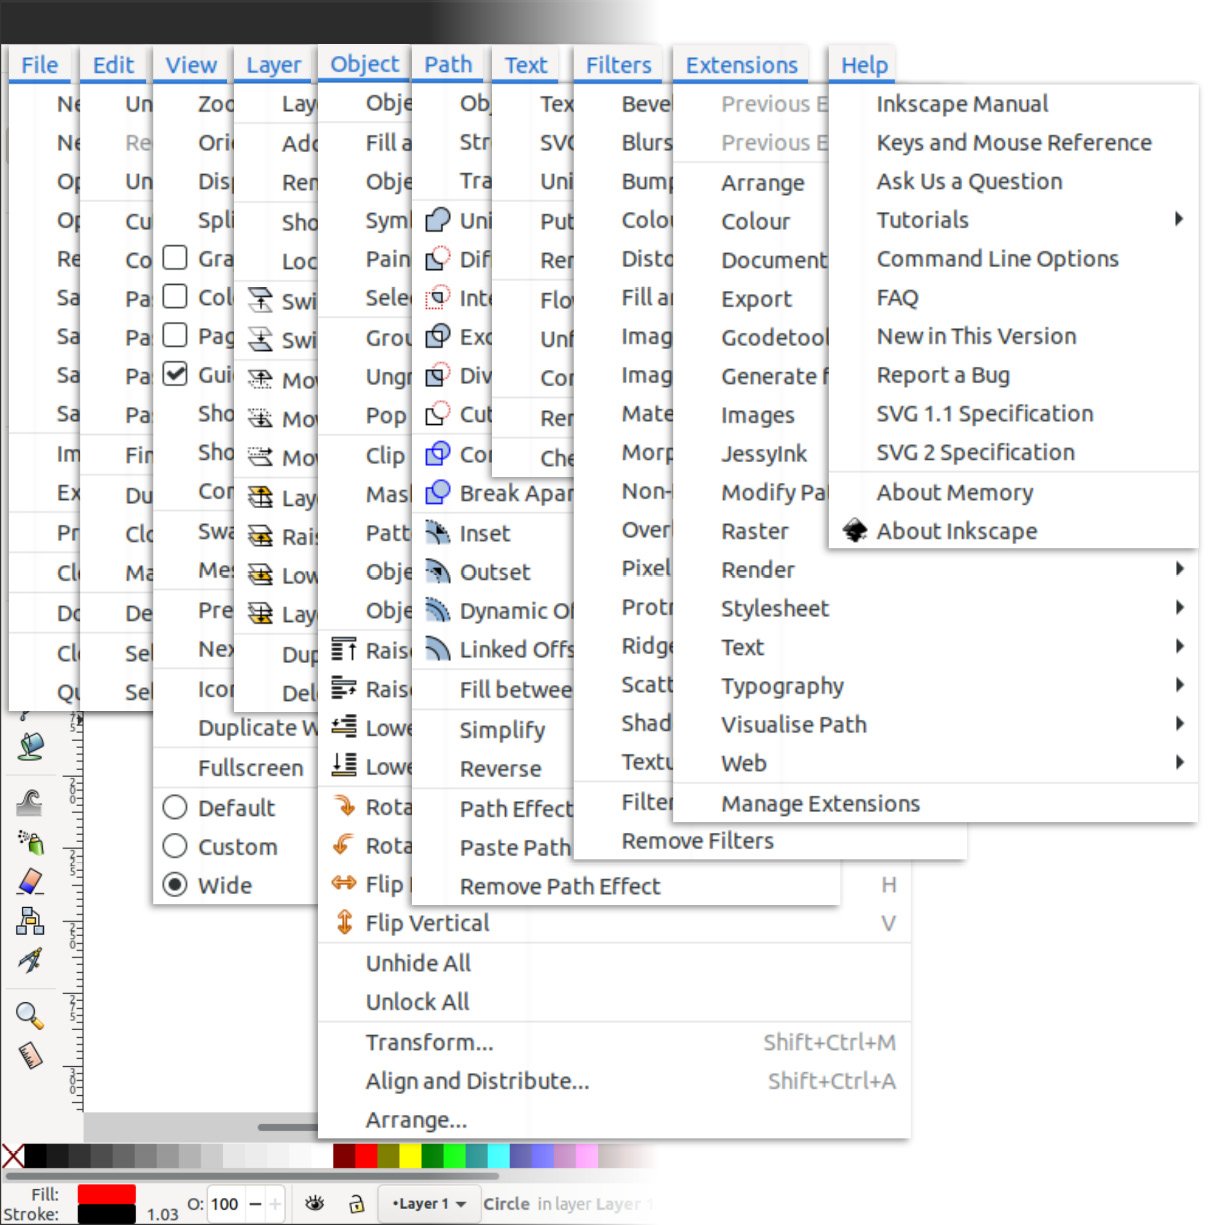Viewport: 1211px width, 1225px height.
Task: Click Manage Extensions entry
Action: point(820,804)
